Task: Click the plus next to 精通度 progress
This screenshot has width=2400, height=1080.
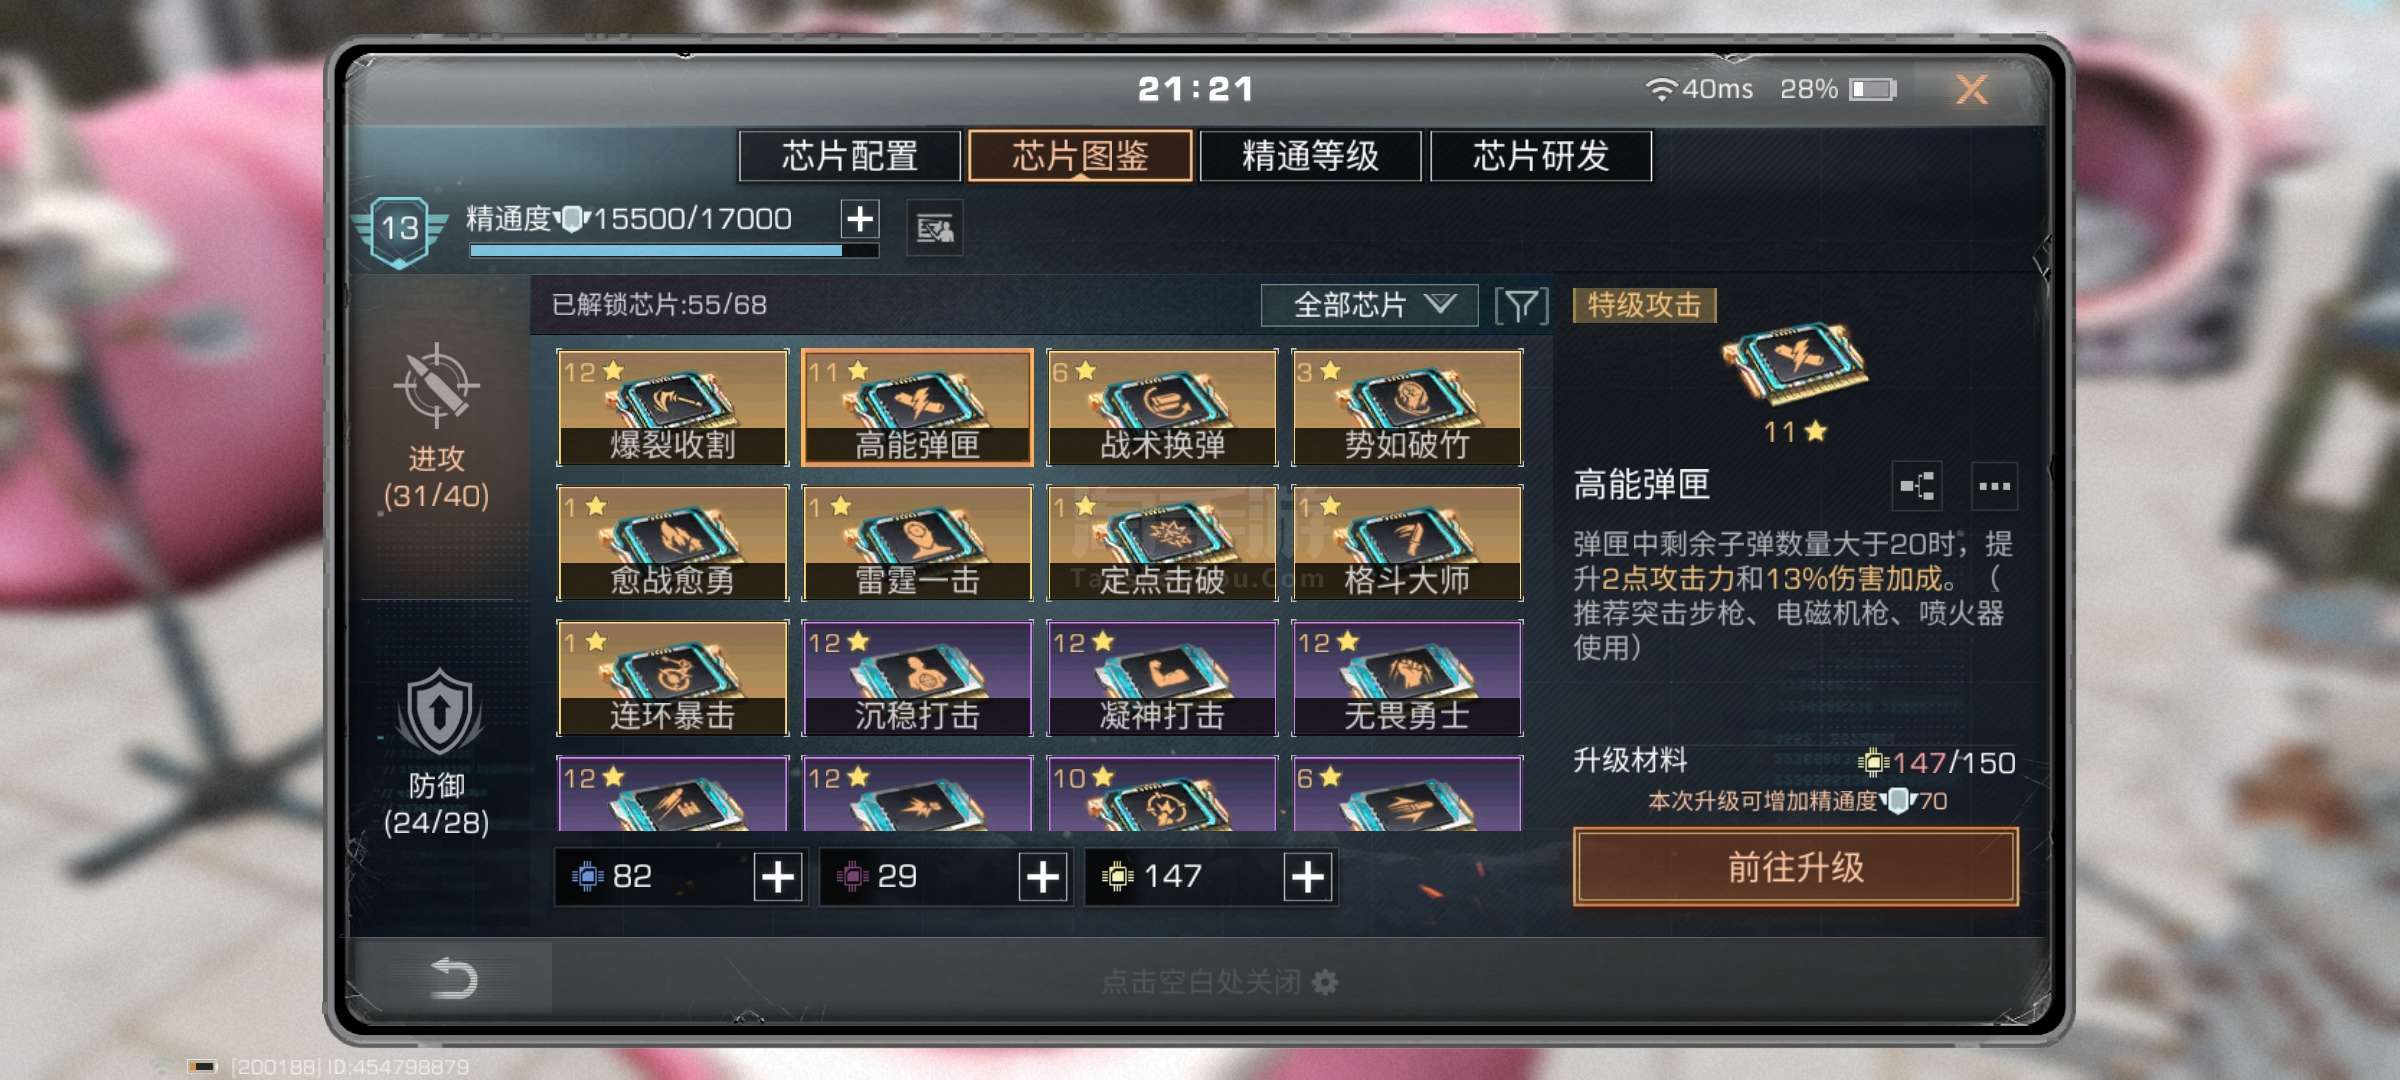Action: click(860, 218)
